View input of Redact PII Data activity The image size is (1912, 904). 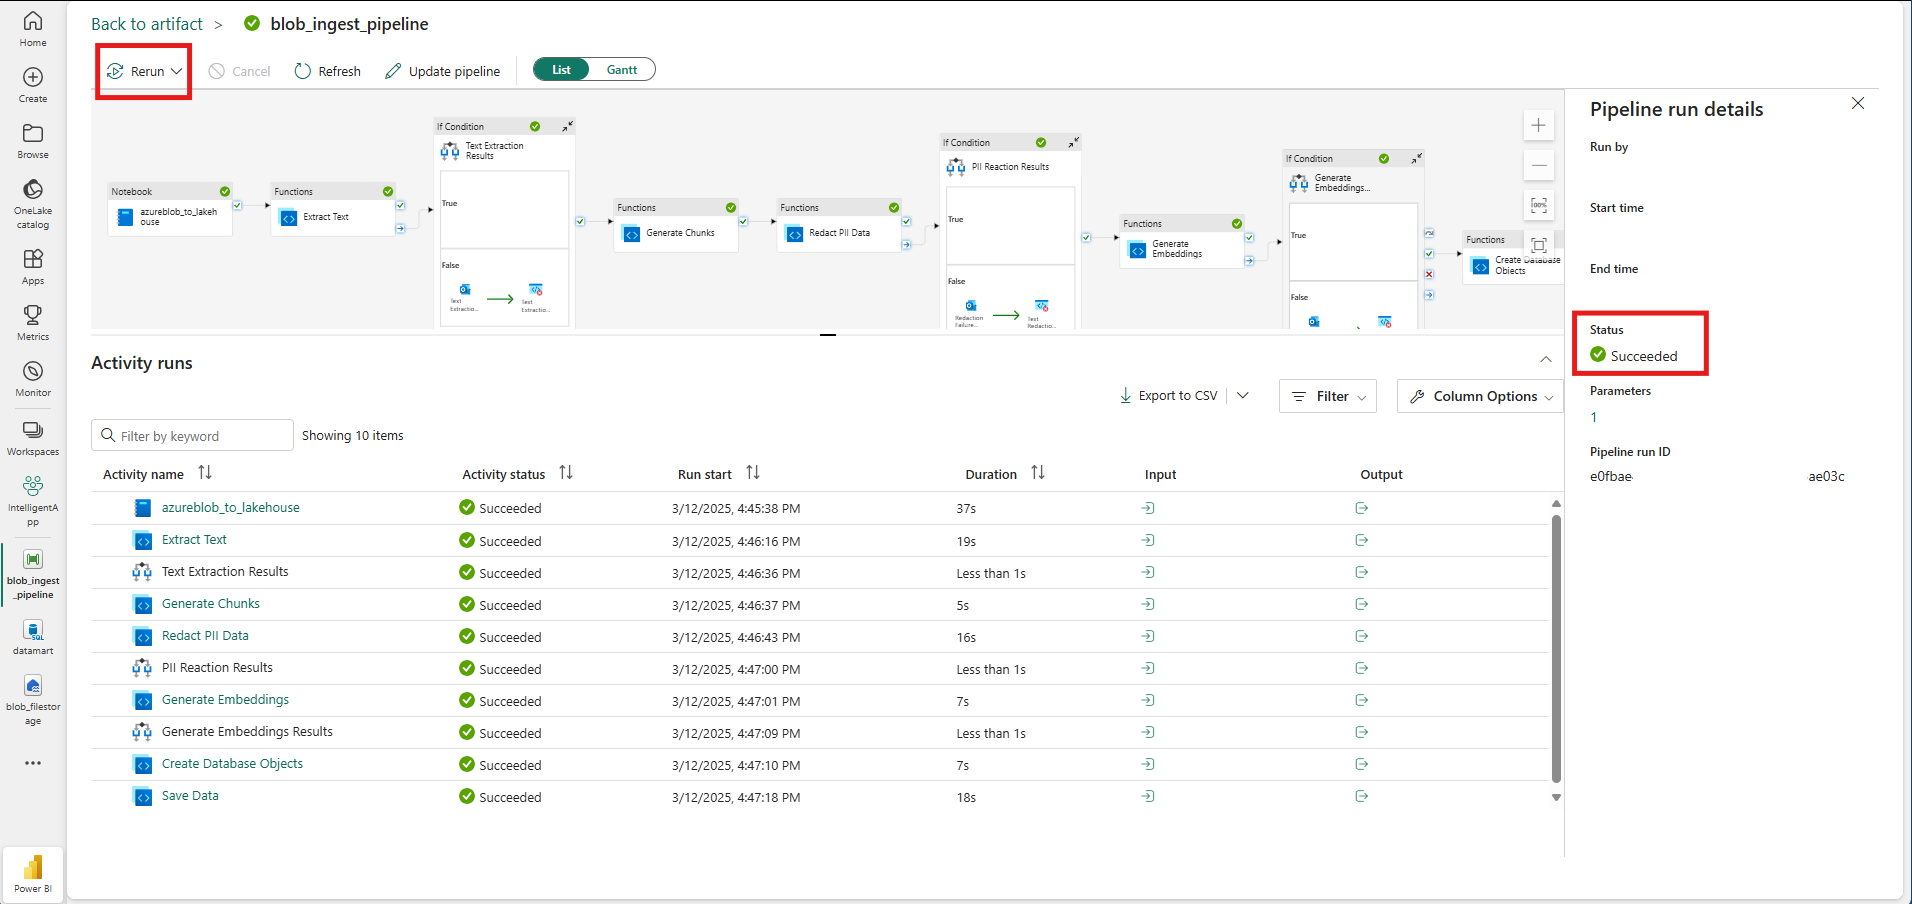[x=1148, y=636]
